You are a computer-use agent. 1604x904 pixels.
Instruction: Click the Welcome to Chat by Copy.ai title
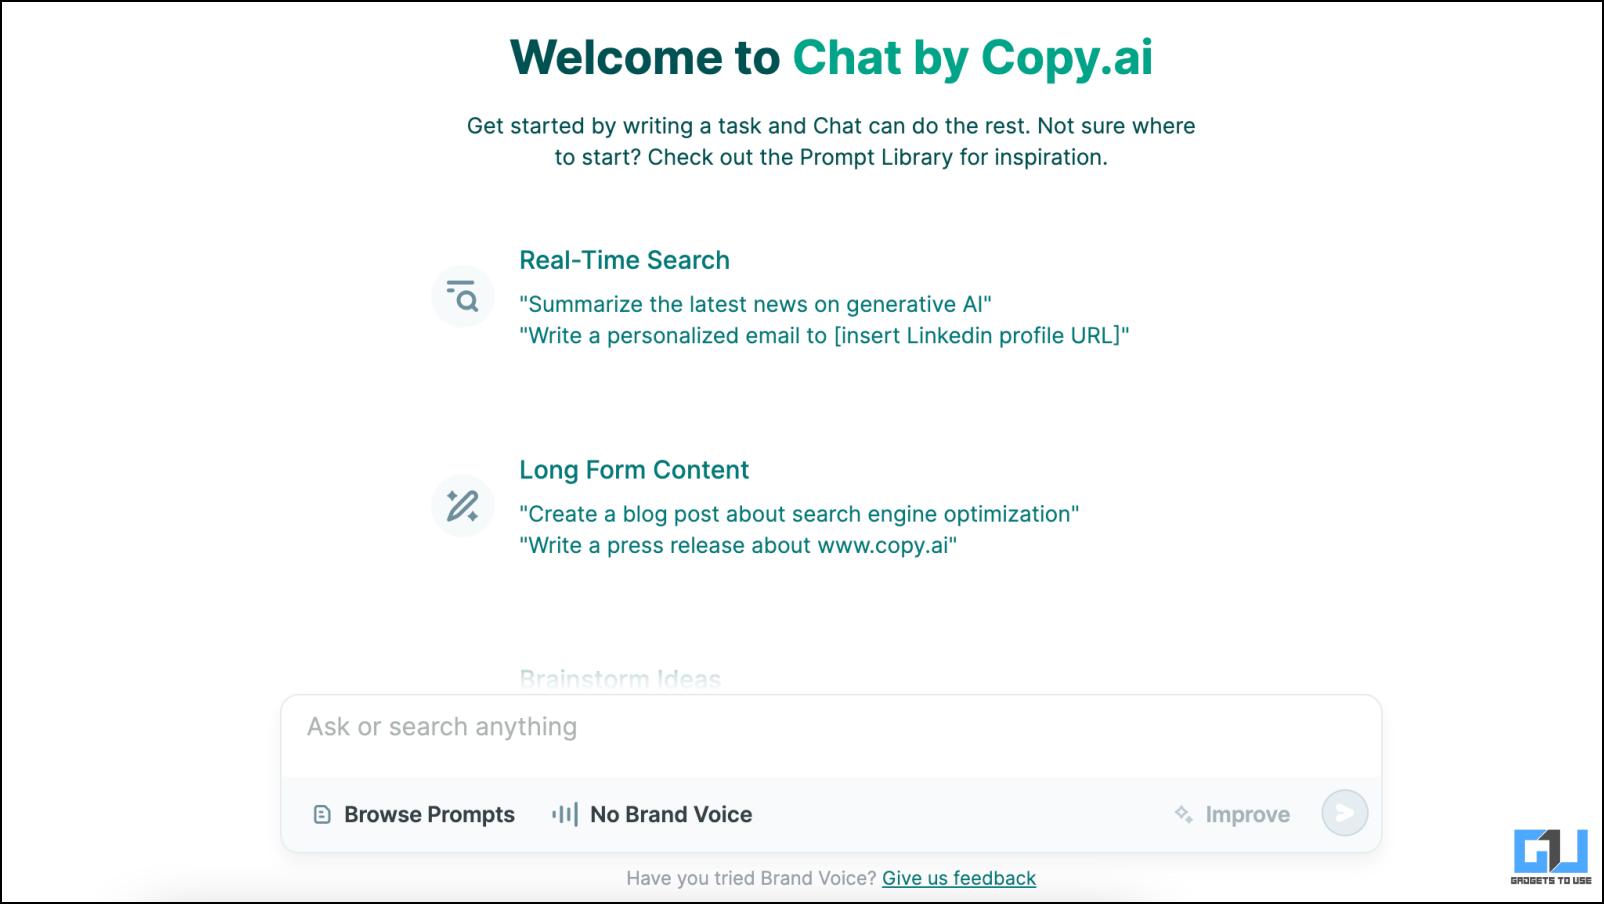[x=831, y=57]
